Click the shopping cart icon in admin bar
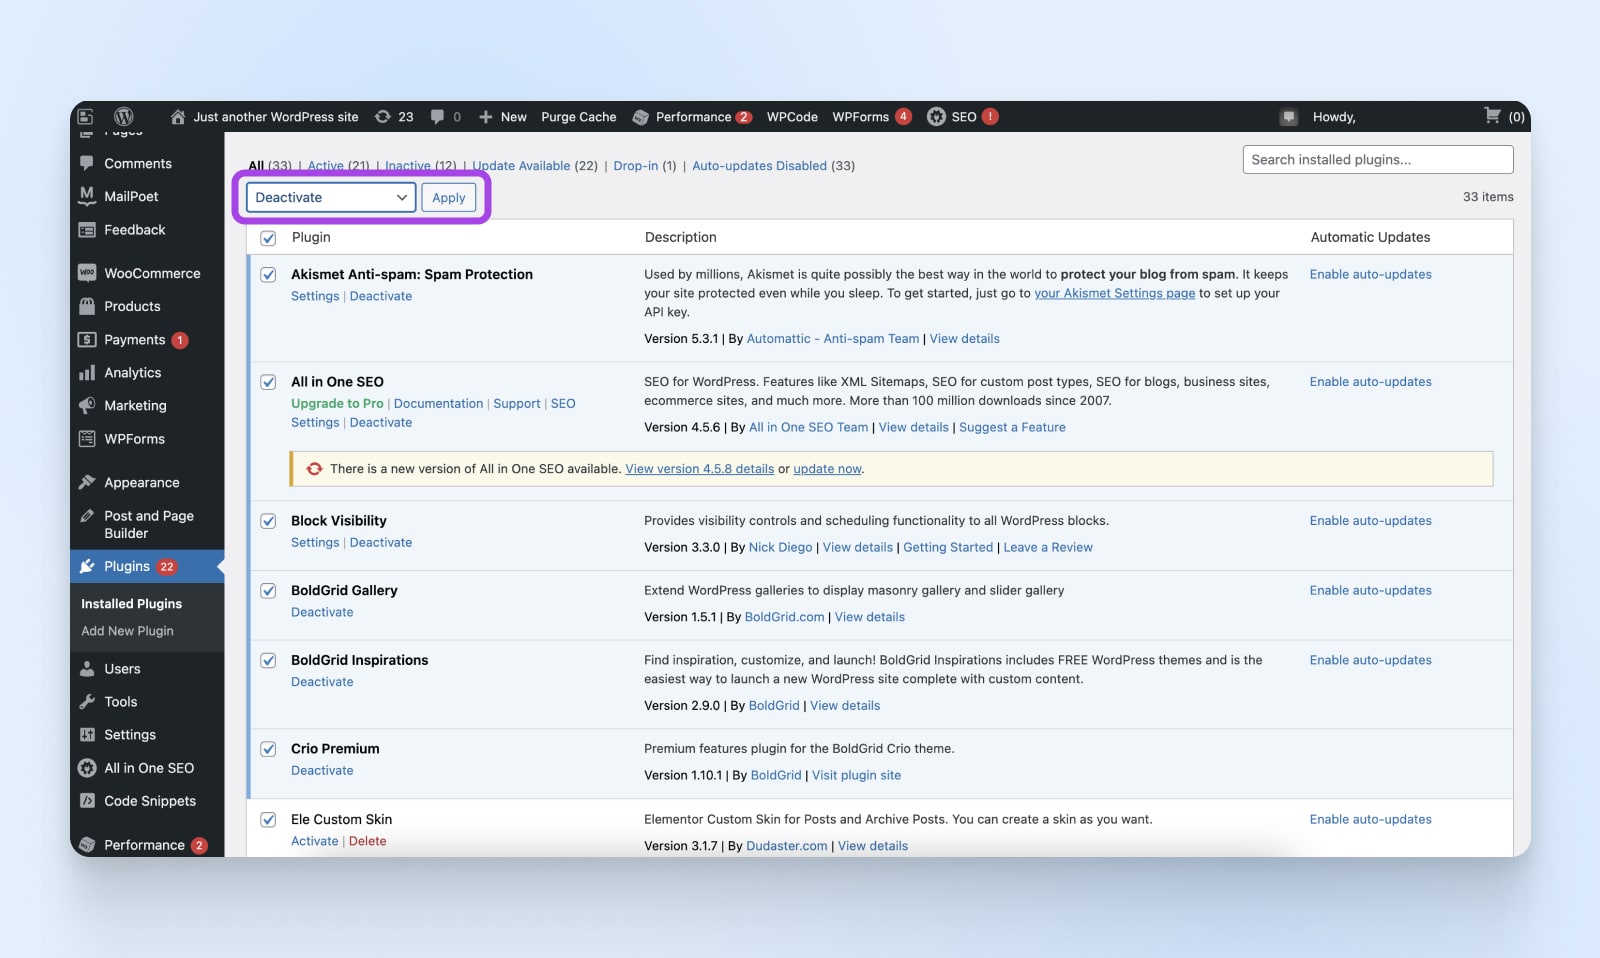Screen dimensions: 1600x958 [x=1492, y=116]
